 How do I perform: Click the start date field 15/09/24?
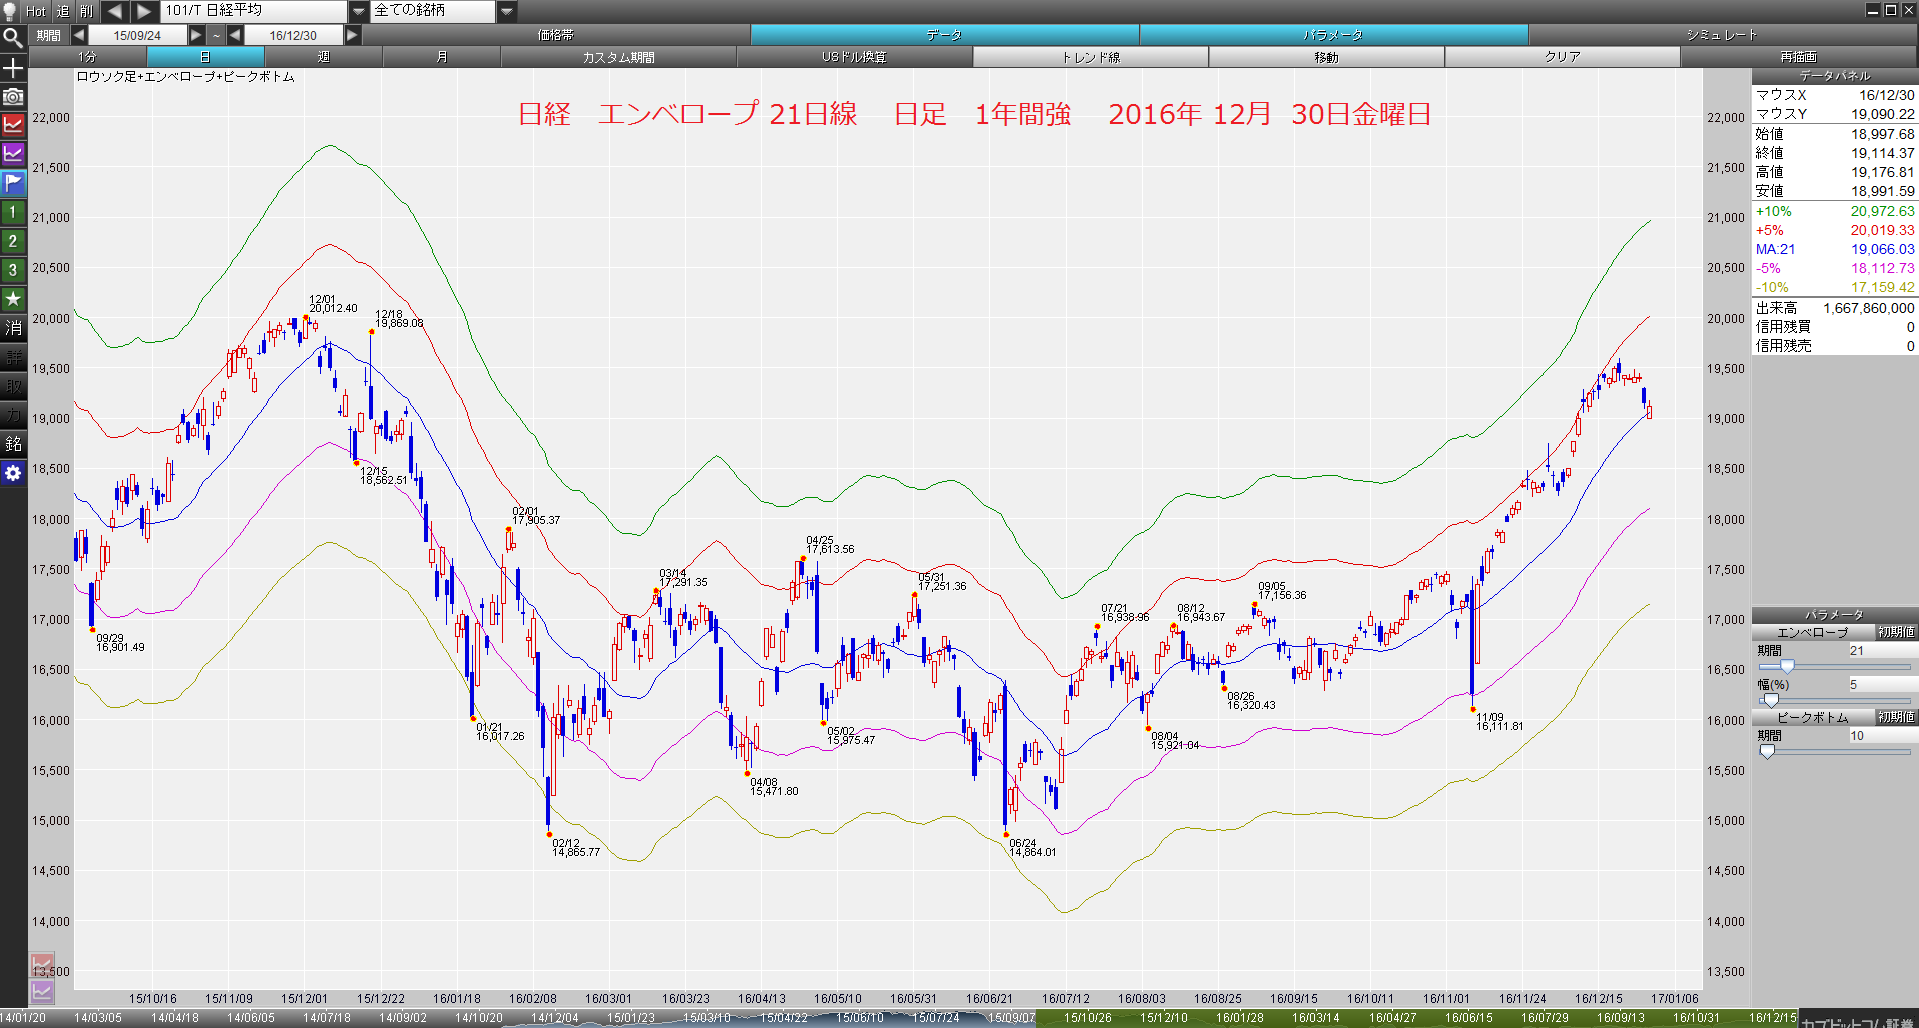(137, 35)
